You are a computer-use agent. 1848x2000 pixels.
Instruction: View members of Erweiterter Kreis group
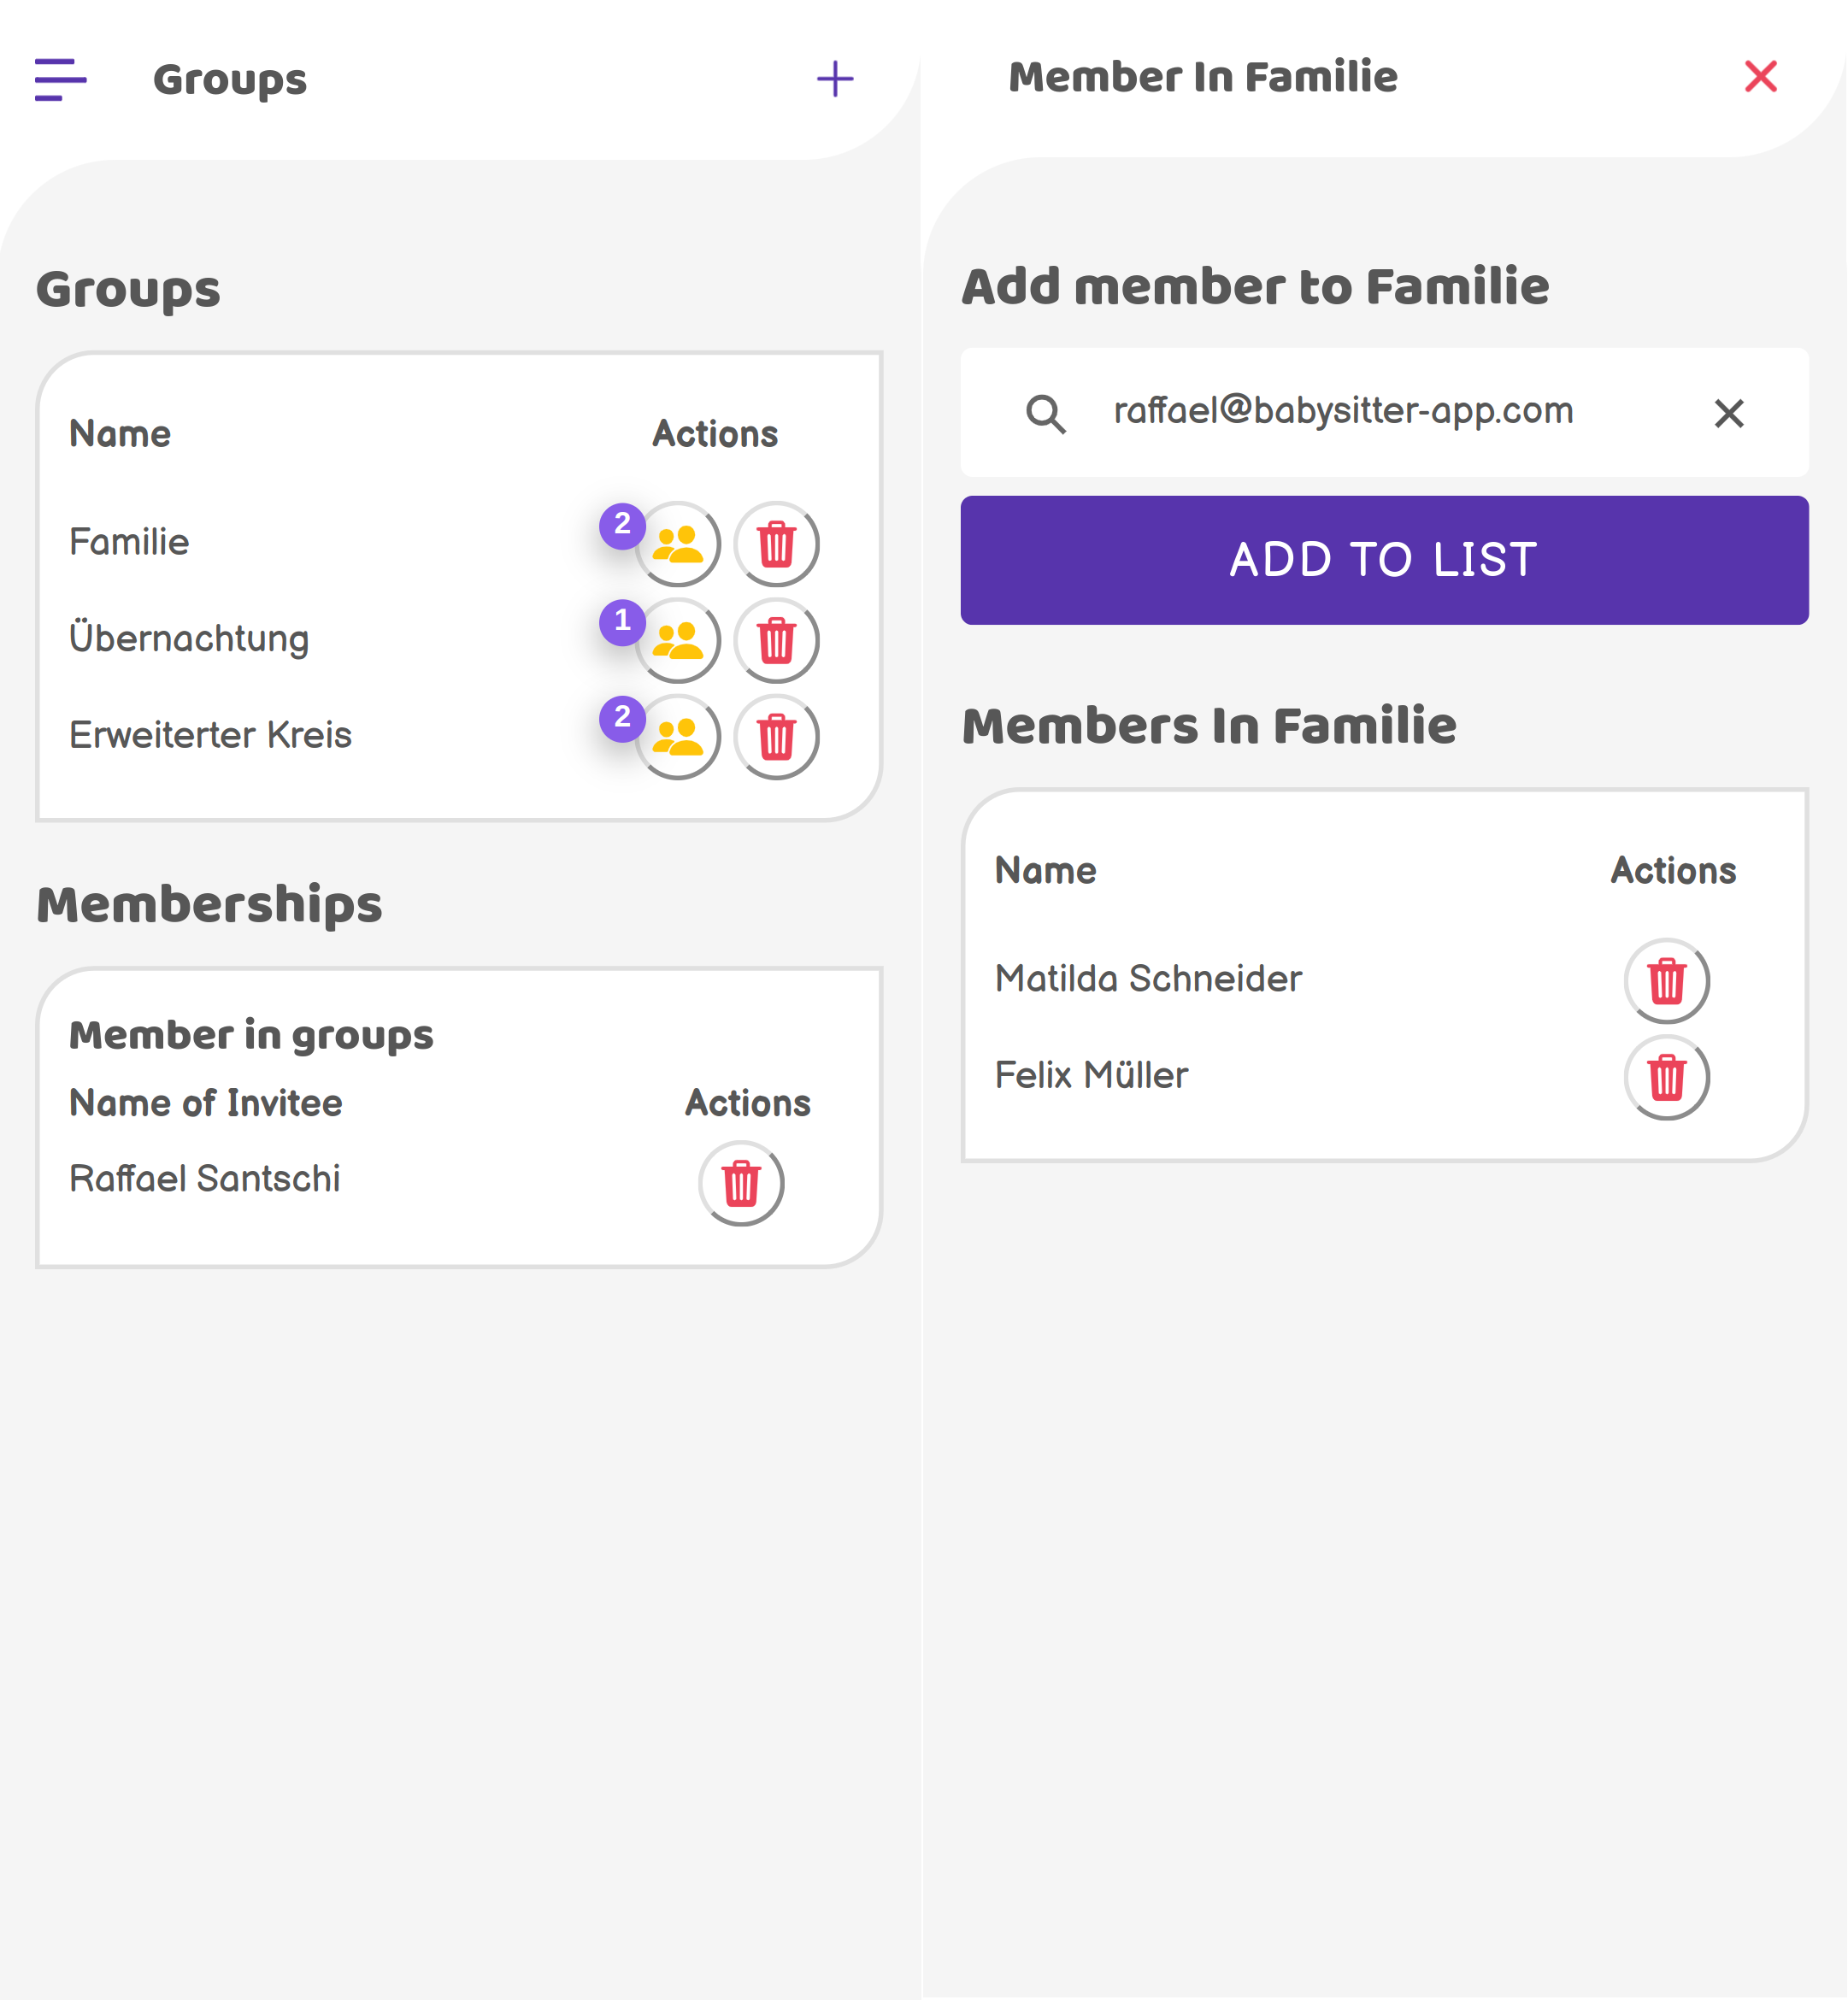pyautogui.click(x=677, y=737)
